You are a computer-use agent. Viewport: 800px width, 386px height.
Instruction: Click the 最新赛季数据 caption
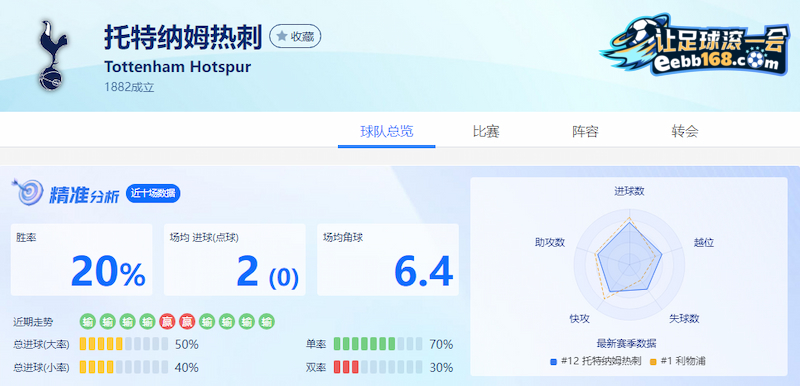click(x=626, y=343)
